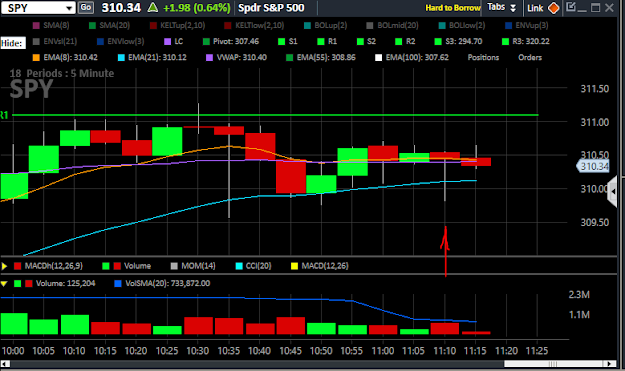Toggle the SMA(8) indicator
Screen dimensions: 625x371
click(51, 26)
